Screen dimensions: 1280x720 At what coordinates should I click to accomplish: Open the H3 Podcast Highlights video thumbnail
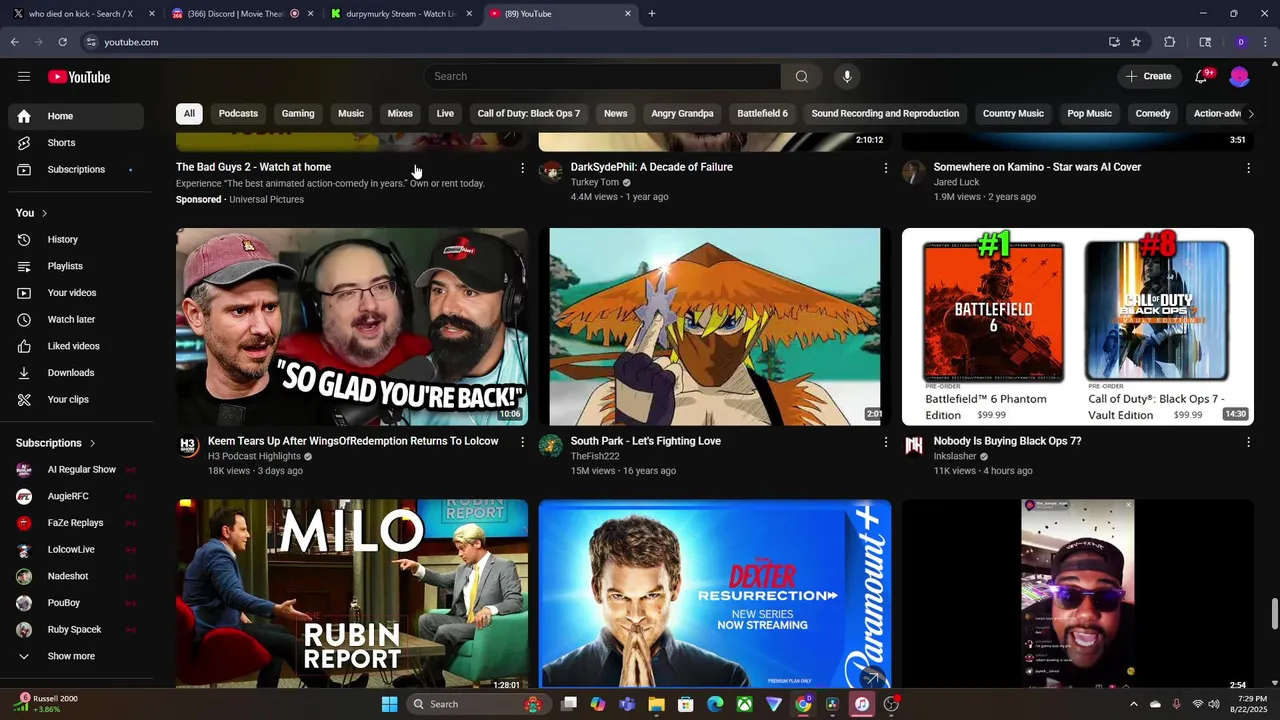pos(352,327)
